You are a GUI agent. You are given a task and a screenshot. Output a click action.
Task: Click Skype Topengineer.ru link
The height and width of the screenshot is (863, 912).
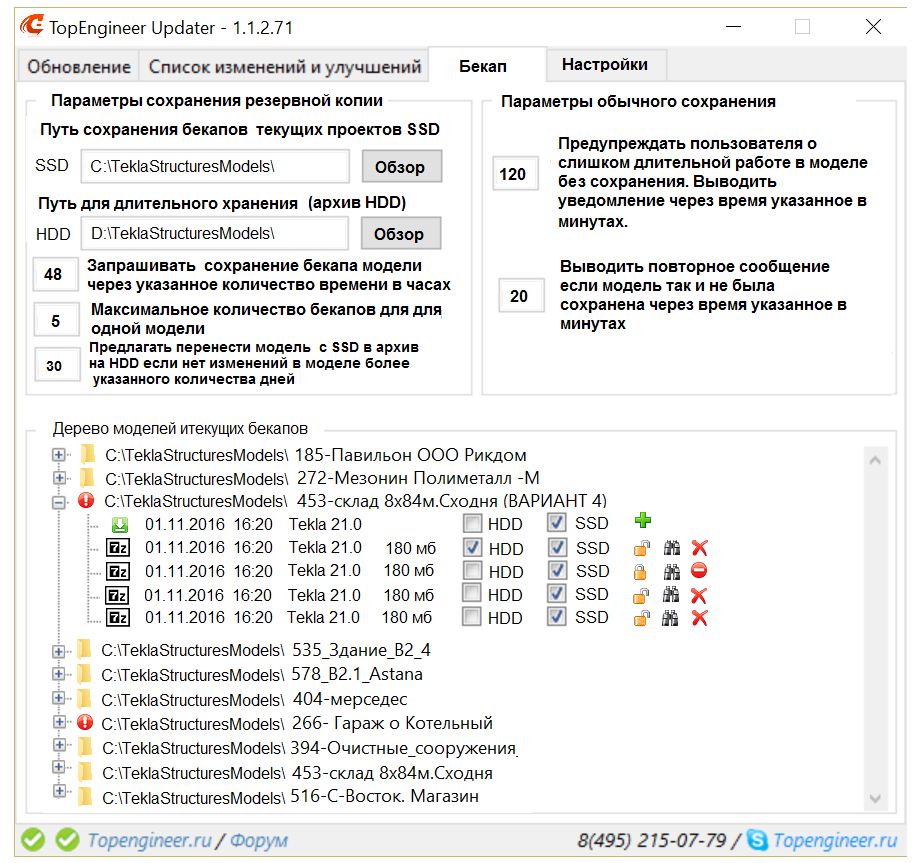(835, 840)
